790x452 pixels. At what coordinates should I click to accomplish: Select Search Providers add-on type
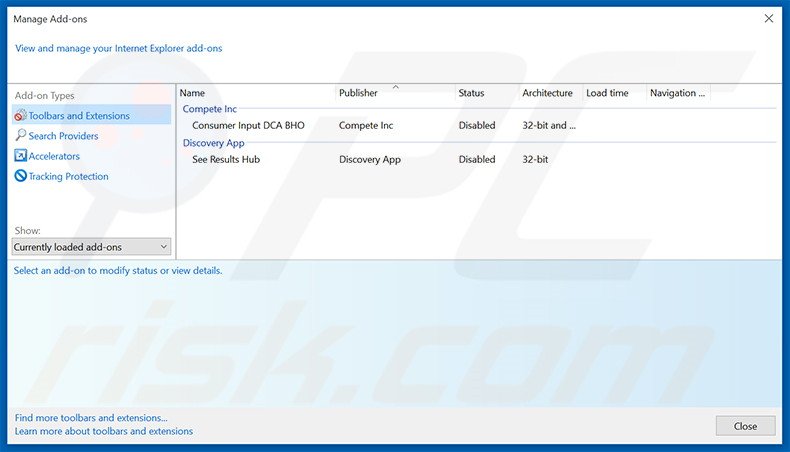tap(63, 136)
